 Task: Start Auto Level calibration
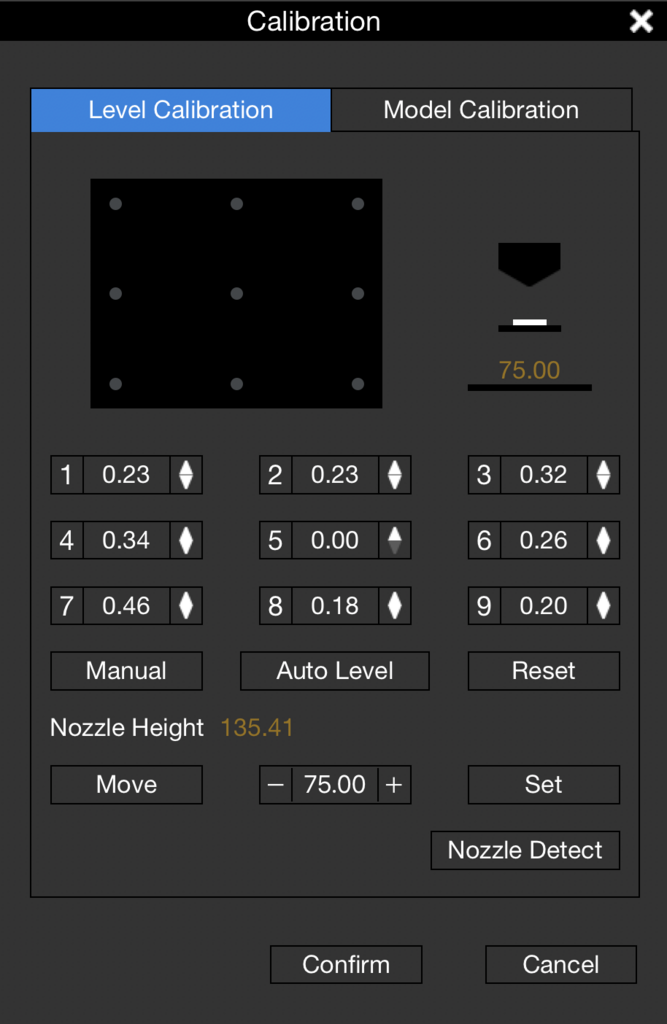tap(334, 671)
